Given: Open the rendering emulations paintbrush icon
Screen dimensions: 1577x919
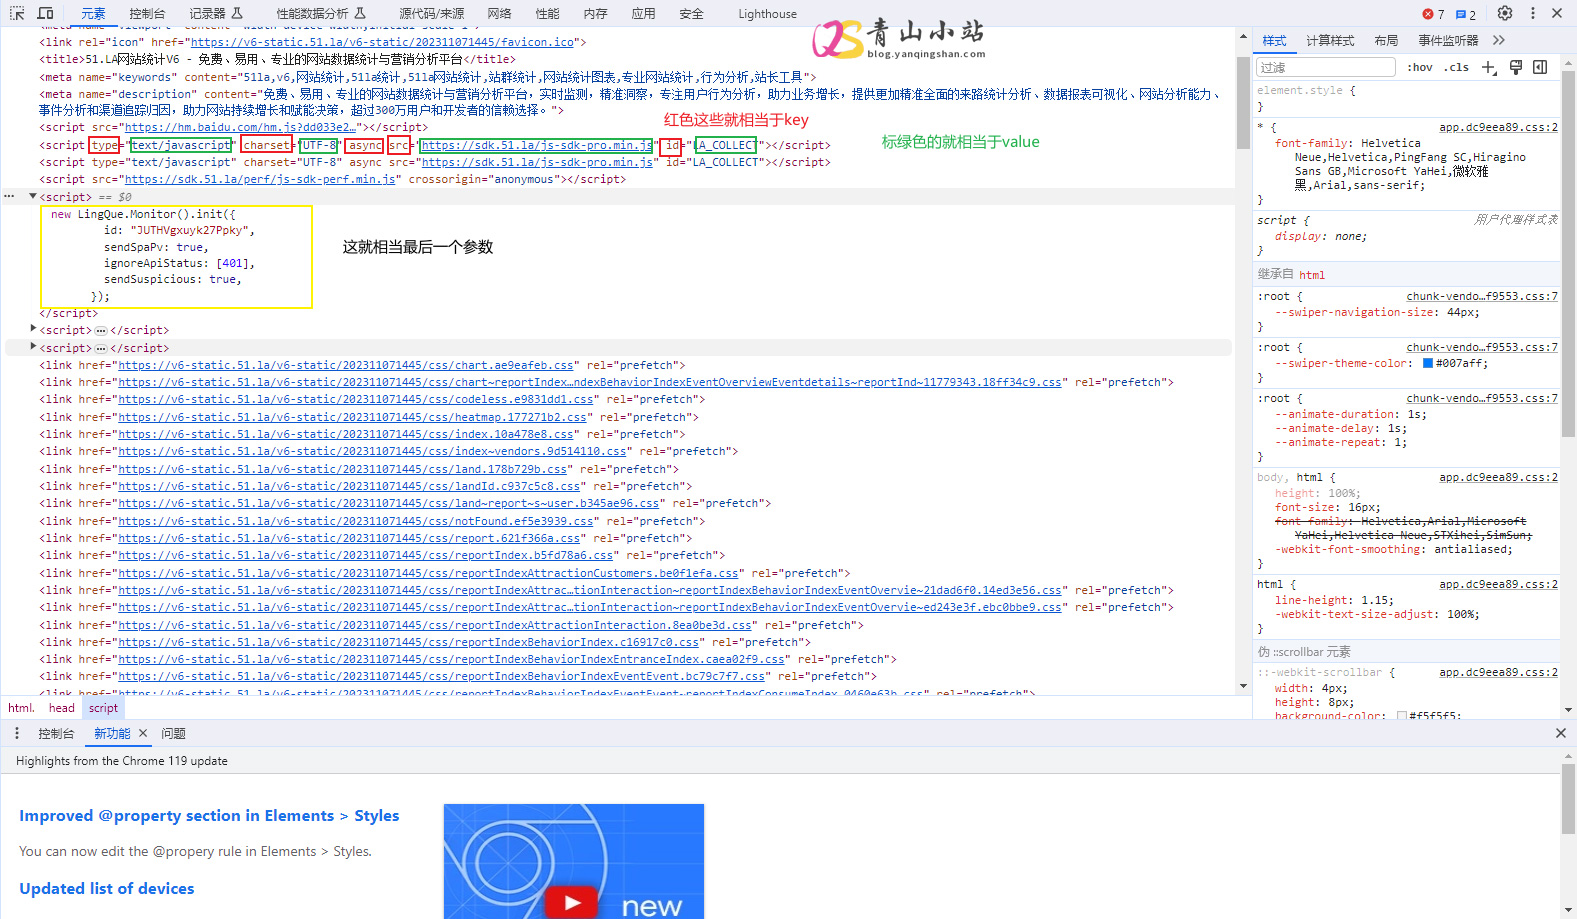Looking at the screenshot, I should pyautogui.click(x=1516, y=67).
